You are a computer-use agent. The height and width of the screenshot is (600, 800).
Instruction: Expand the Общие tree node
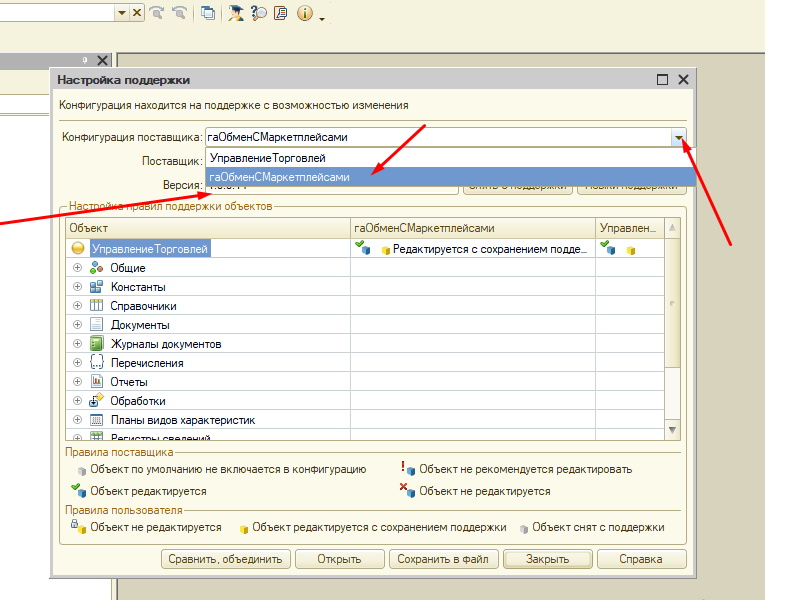(x=78, y=268)
